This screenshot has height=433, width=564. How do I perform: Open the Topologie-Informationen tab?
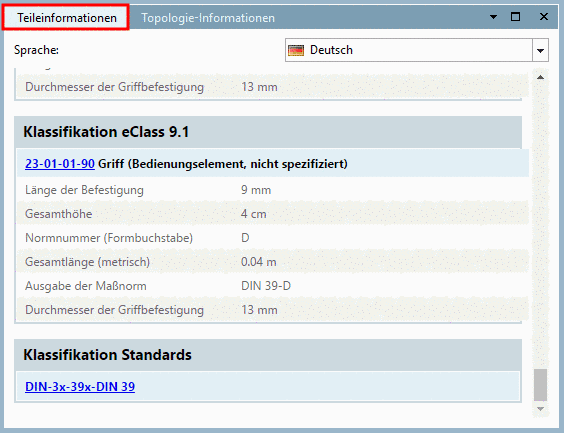coord(208,18)
